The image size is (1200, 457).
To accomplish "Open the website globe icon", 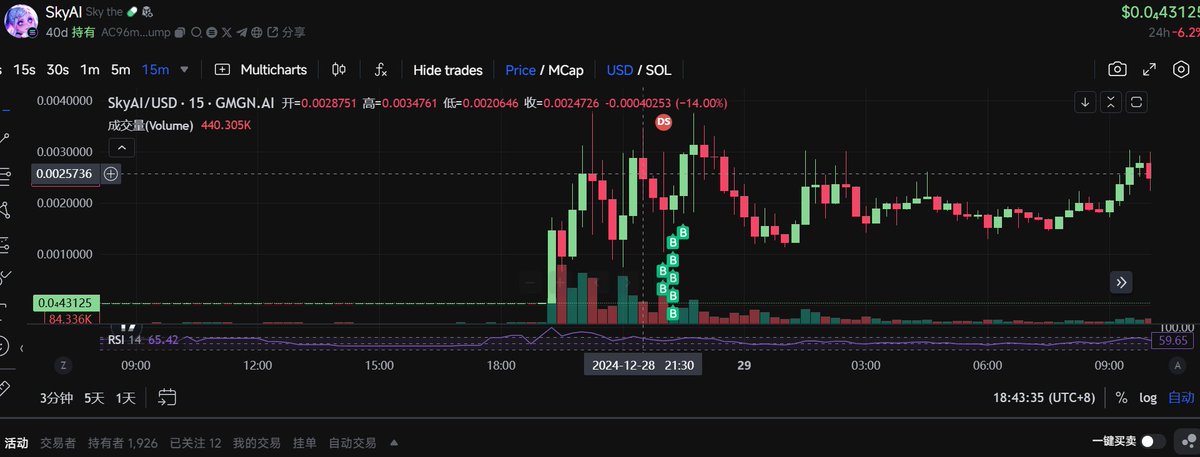I will 257,32.
